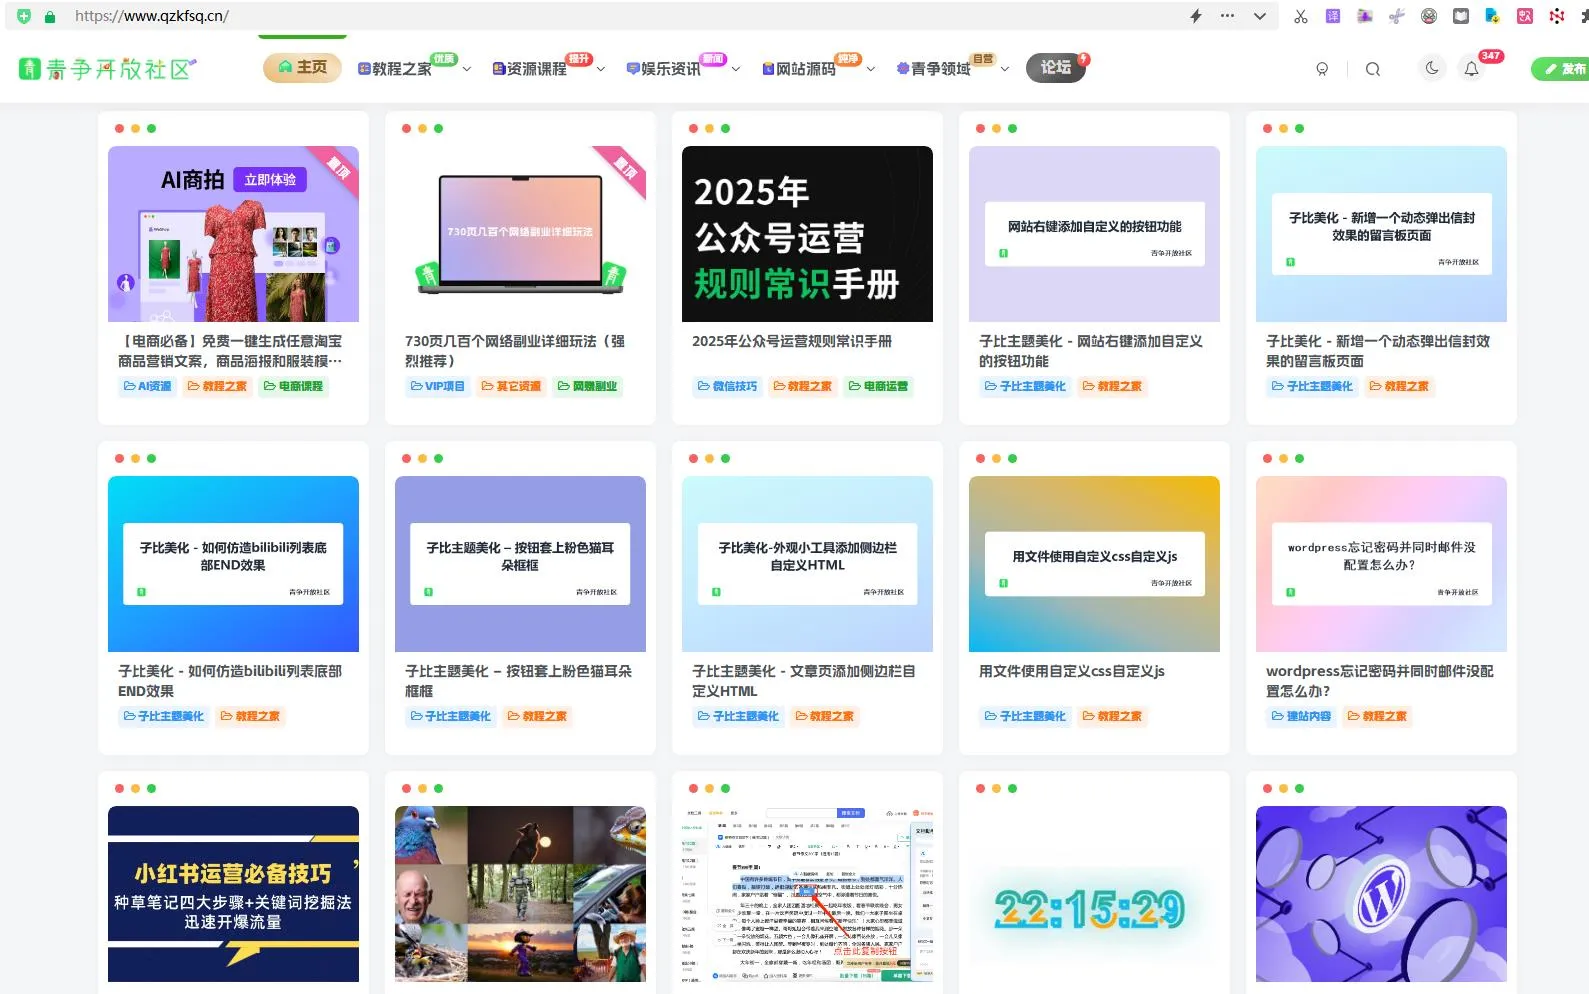This screenshot has height=994, width=1589.
Task: Click the black scissors extension icon
Action: (1301, 16)
